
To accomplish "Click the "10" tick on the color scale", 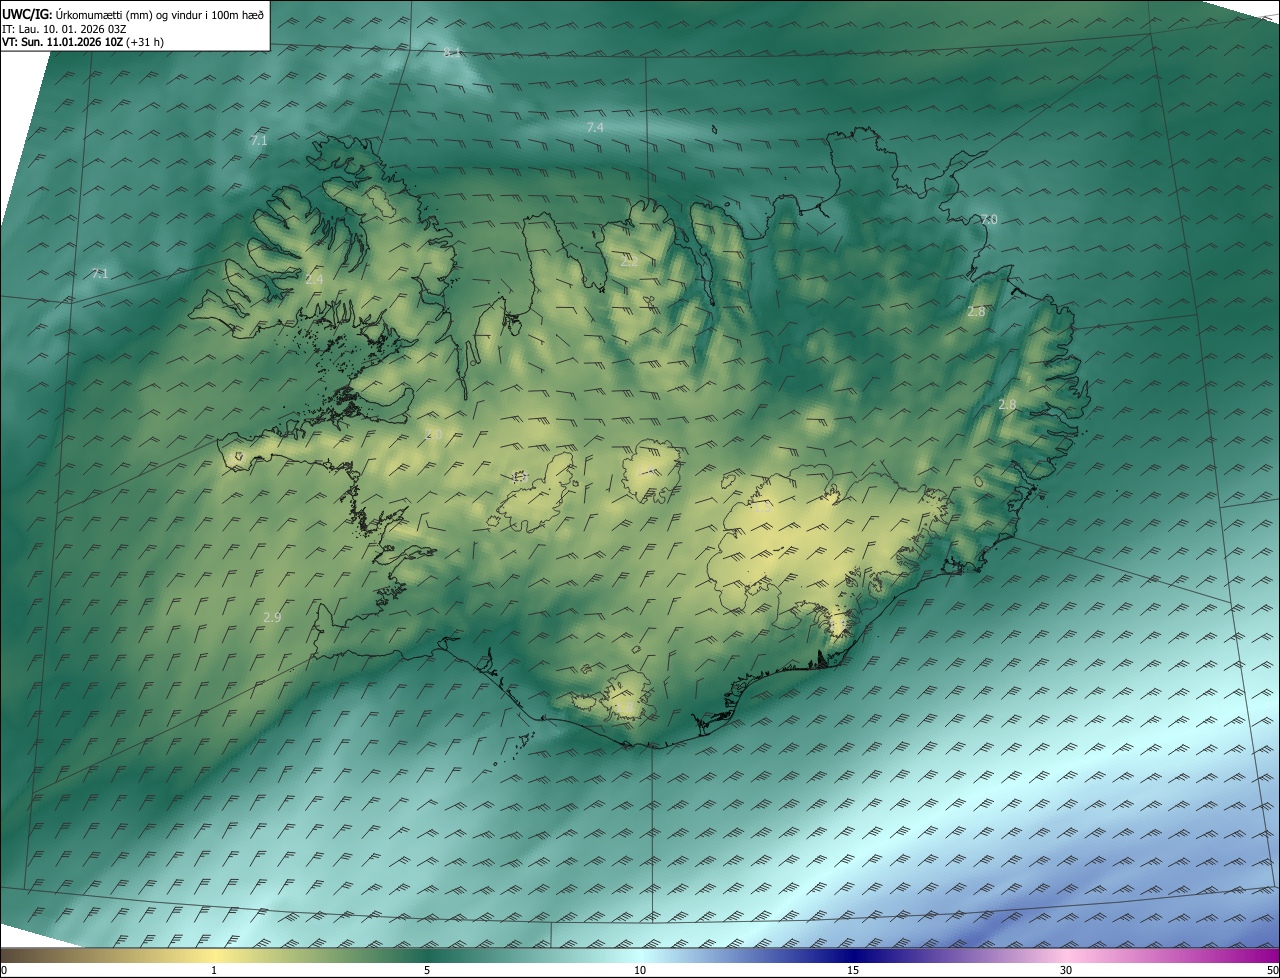I will tap(640, 971).
